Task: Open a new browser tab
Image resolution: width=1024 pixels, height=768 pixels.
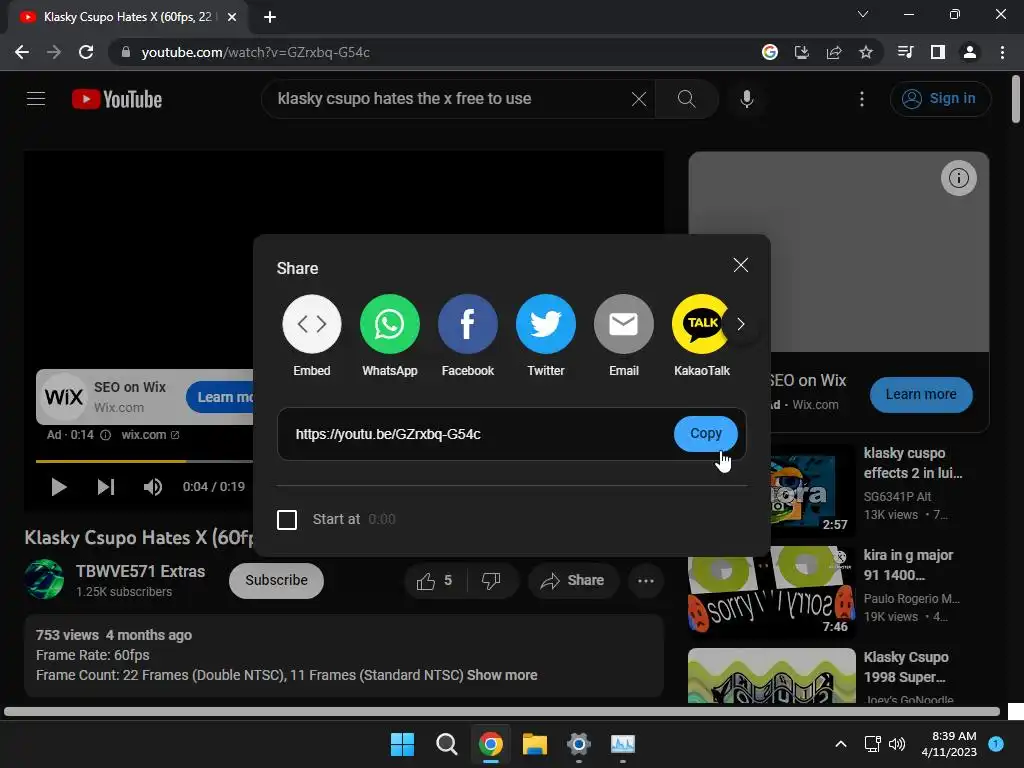Action: [x=270, y=17]
